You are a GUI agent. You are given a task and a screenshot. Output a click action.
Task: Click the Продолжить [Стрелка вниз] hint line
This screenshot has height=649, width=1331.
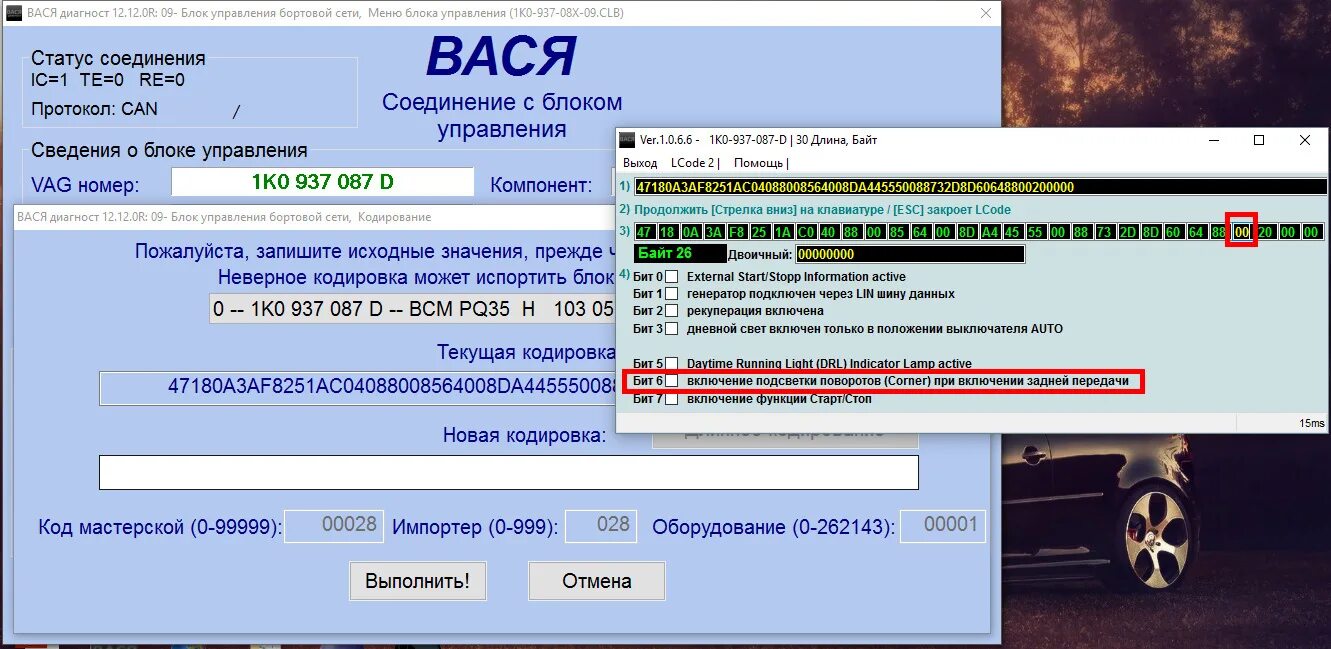pos(823,210)
